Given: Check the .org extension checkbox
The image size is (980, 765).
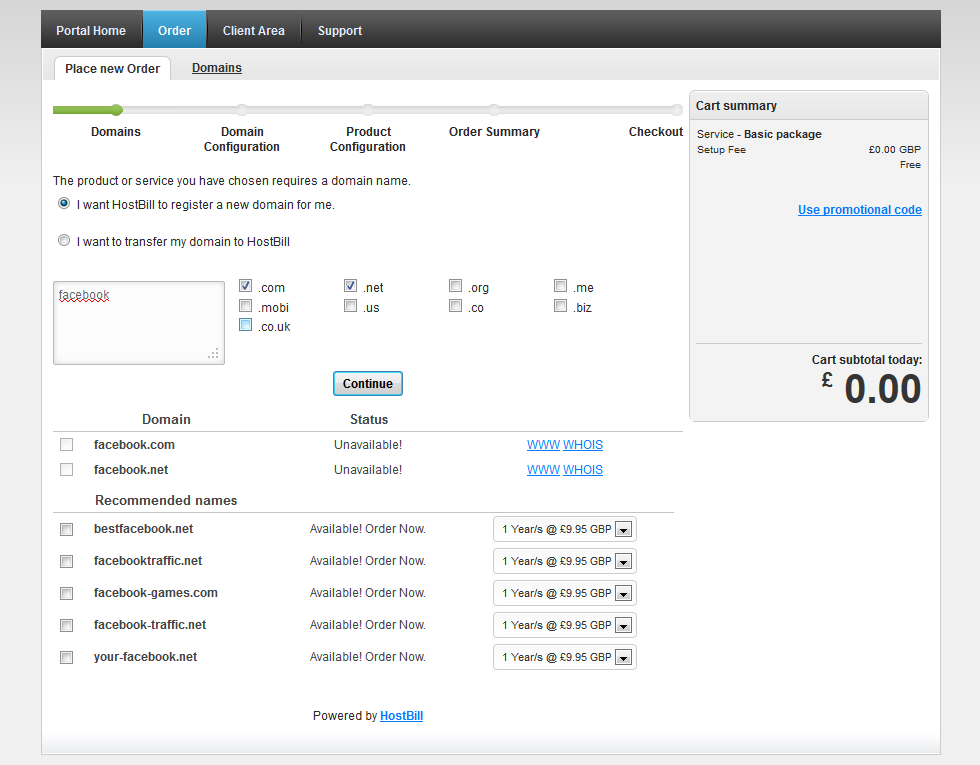Looking at the screenshot, I should click(456, 286).
